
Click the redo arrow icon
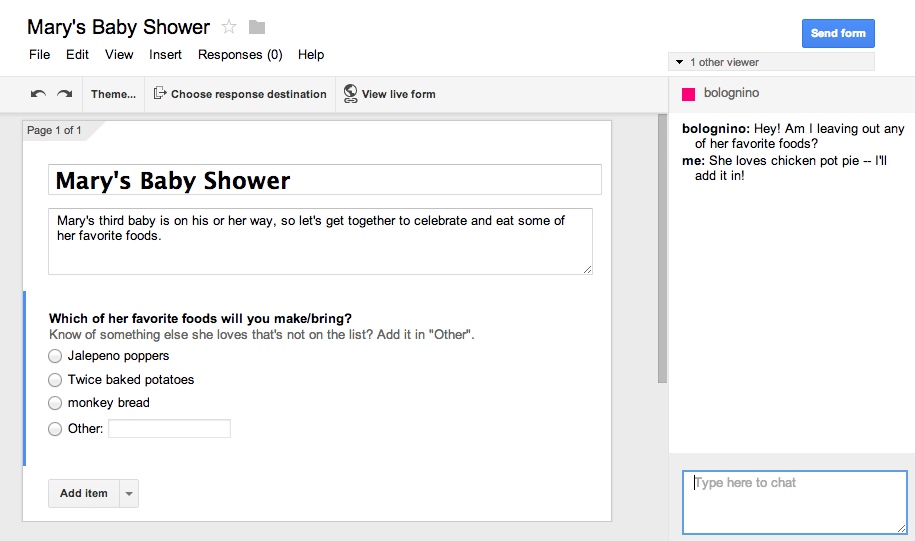click(64, 94)
